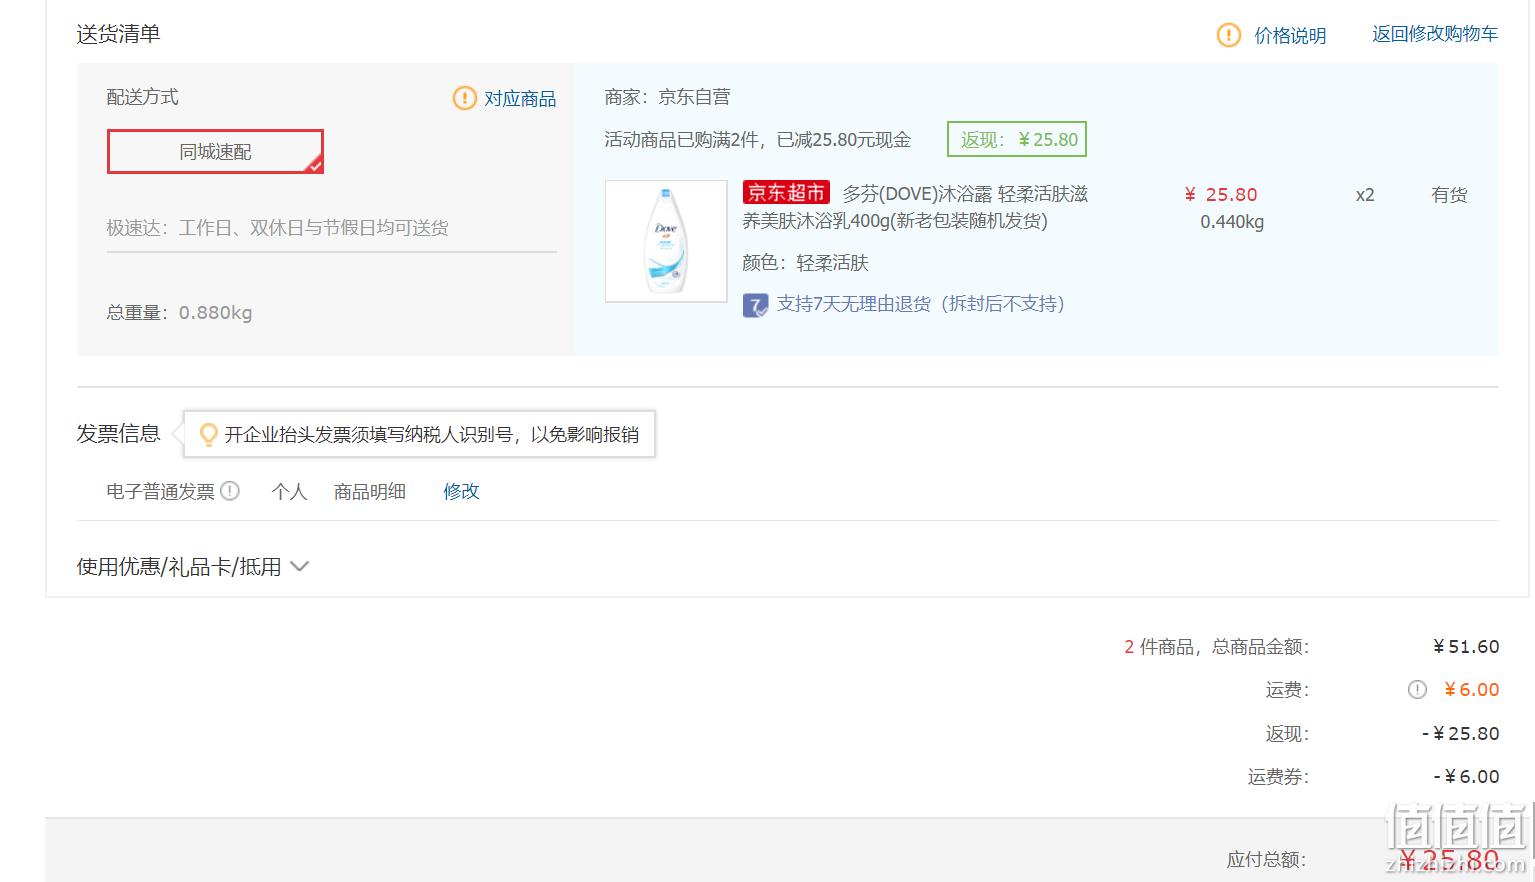Screen dimensions: 1535x882
Task: Click the 商品明细 invoice content text
Action: [x=370, y=491]
